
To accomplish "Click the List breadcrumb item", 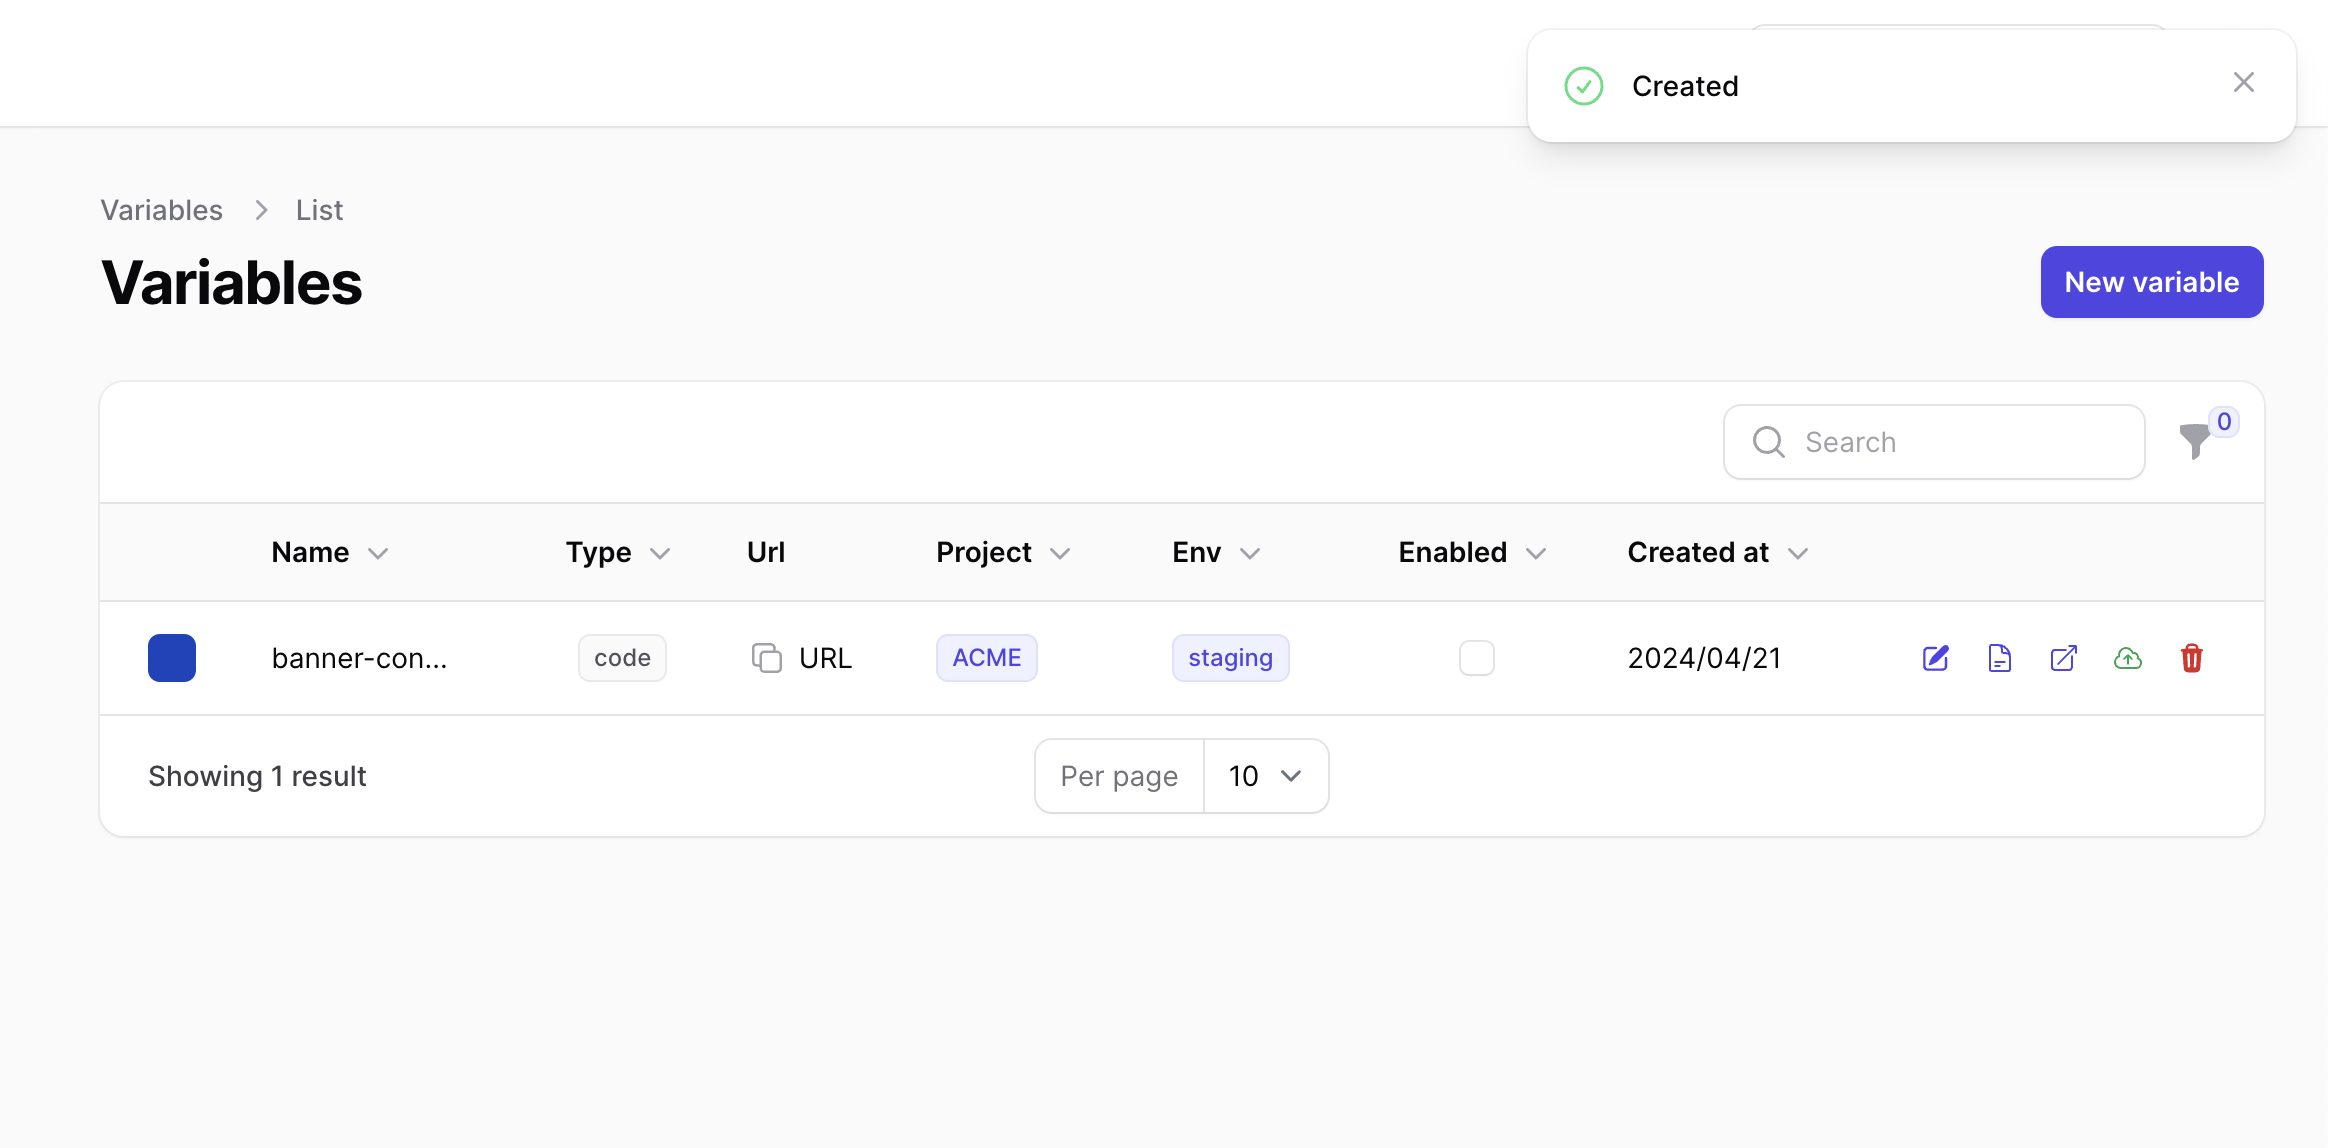I will point(319,210).
